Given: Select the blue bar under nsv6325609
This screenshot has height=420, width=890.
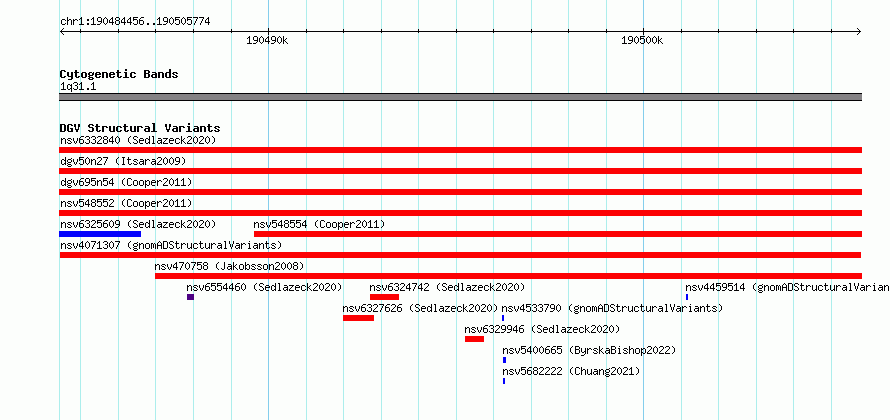Looking at the screenshot, I should [100, 234].
